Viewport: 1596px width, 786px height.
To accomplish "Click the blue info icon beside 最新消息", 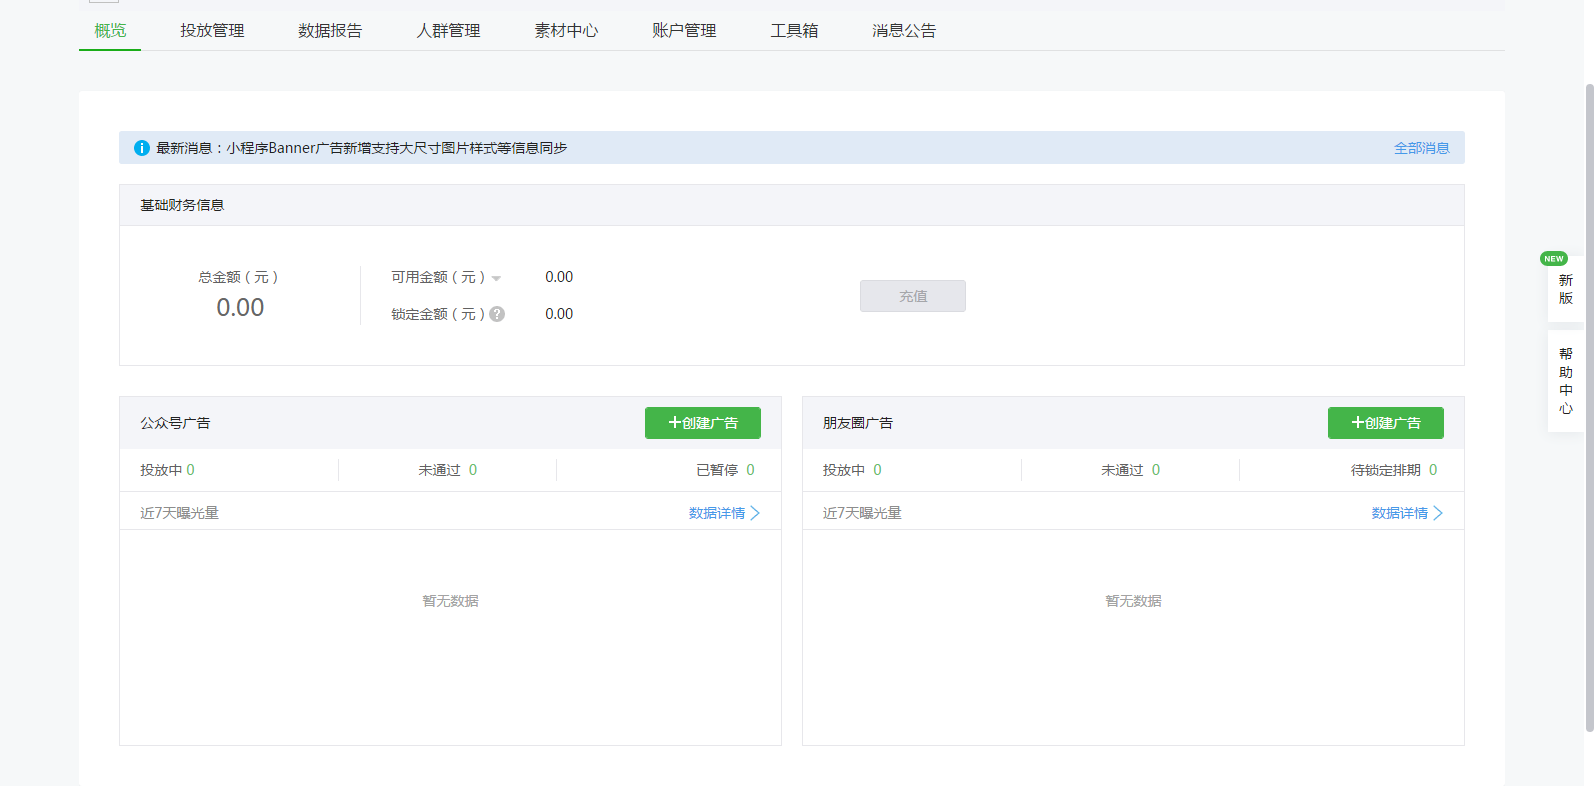I will [142, 148].
